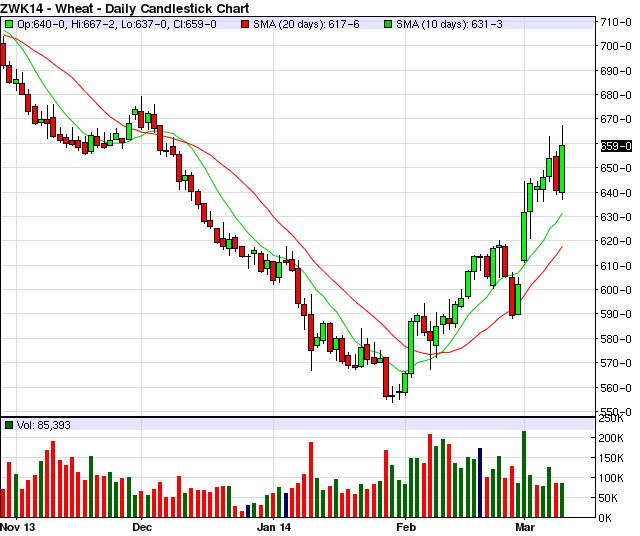Screen dimensions: 640x536
Task: Click the Mar date axis label
Action: pyautogui.click(x=525, y=527)
